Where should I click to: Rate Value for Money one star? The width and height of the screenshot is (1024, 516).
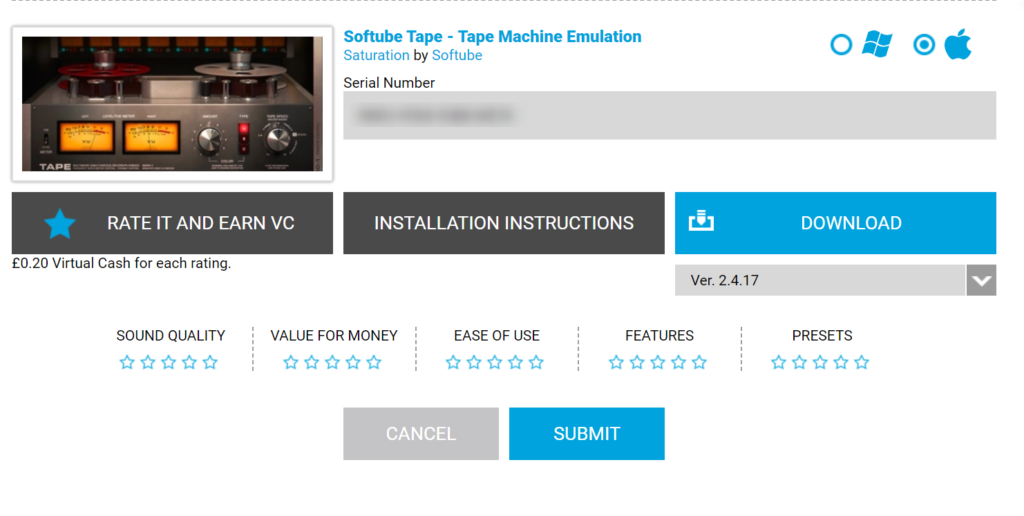click(291, 362)
